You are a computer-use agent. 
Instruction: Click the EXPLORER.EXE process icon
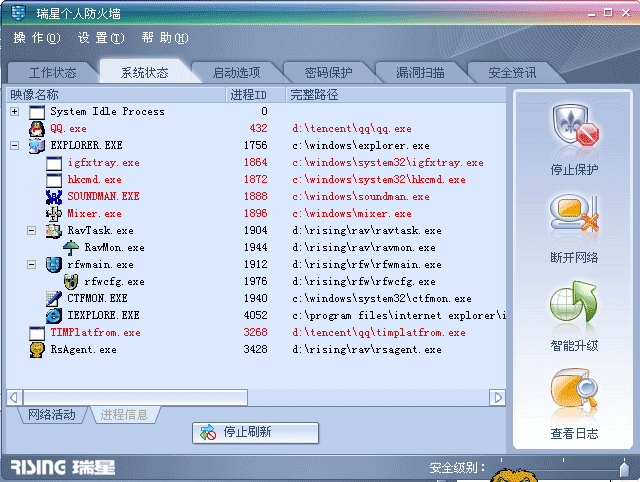(37, 146)
